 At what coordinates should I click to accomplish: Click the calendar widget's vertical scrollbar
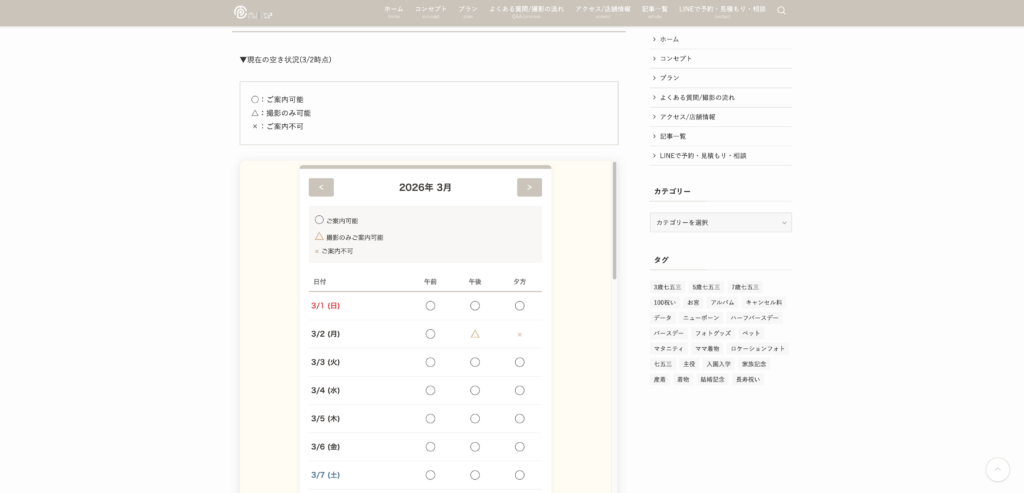[x=614, y=220]
